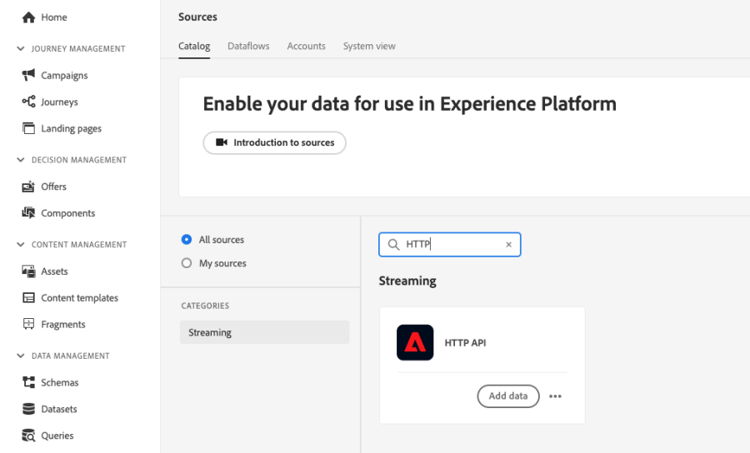Open the Assets icon
Screen dimensions: 750x453
pyautogui.click(x=29, y=271)
